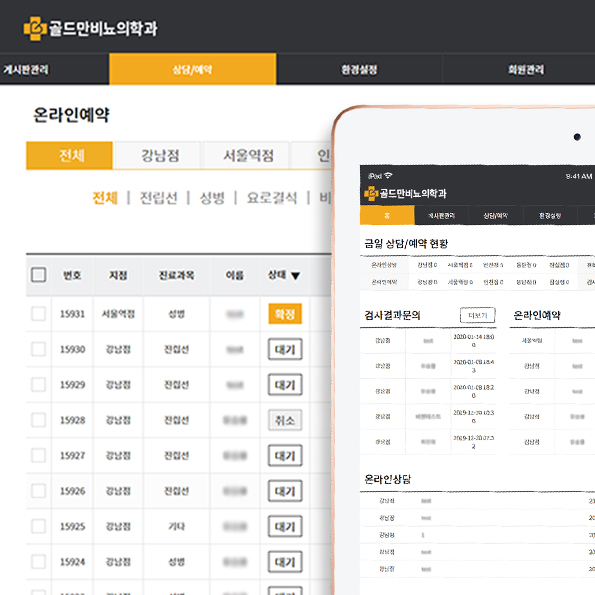Click the 대기 status button for row 15927
This screenshot has height=595, width=595.
(x=285, y=455)
